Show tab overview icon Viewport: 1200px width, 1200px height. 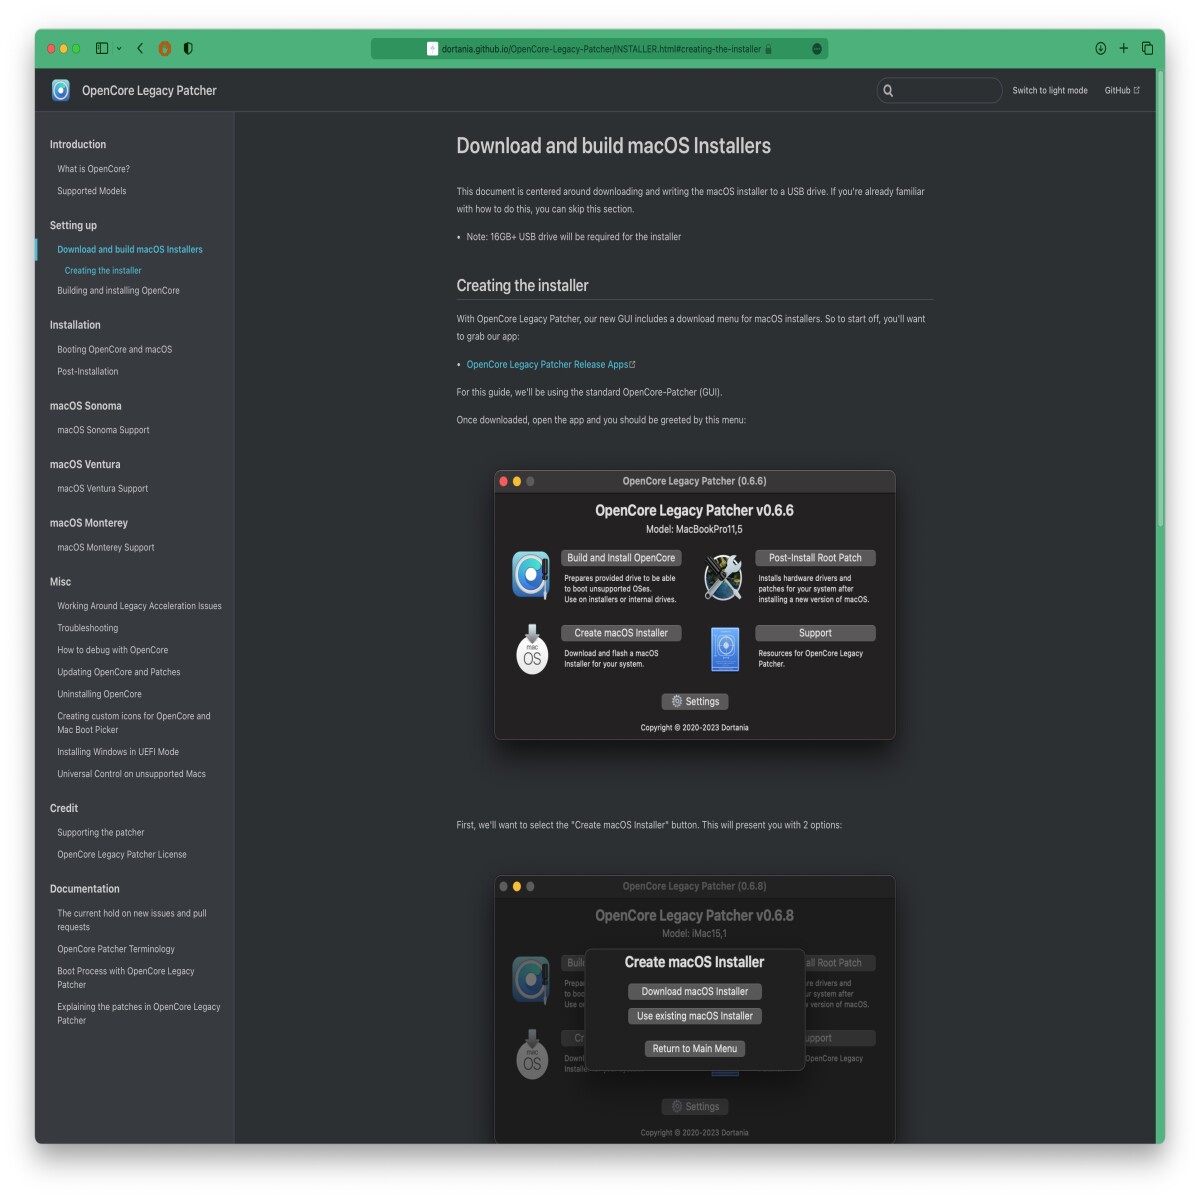pyautogui.click(x=1147, y=48)
